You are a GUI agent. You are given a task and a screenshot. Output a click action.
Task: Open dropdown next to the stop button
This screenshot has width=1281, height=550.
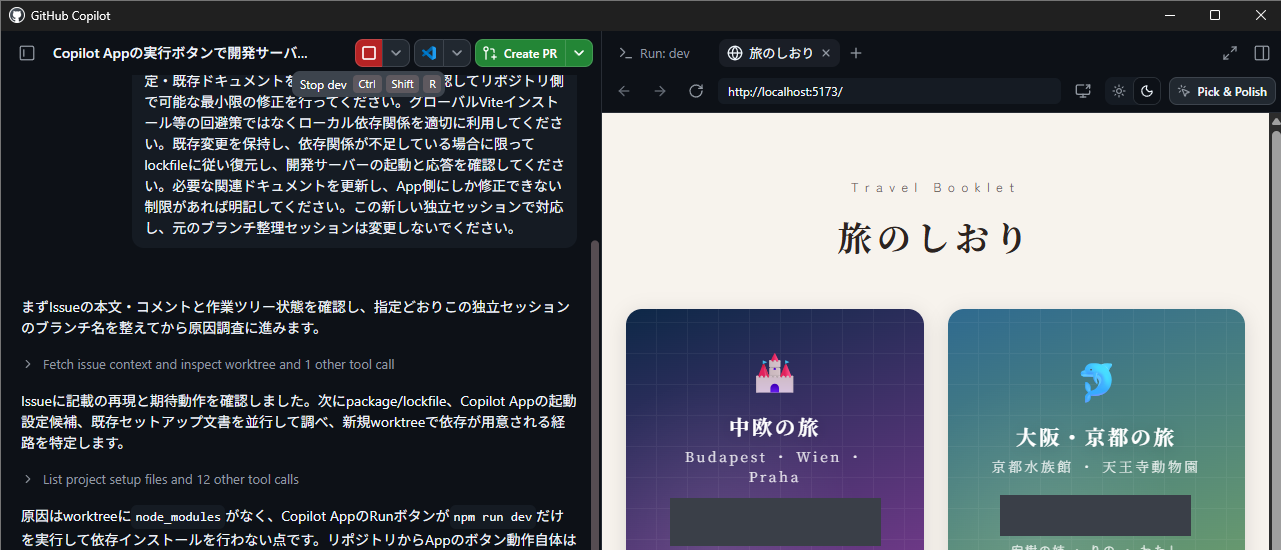[397, 53]
